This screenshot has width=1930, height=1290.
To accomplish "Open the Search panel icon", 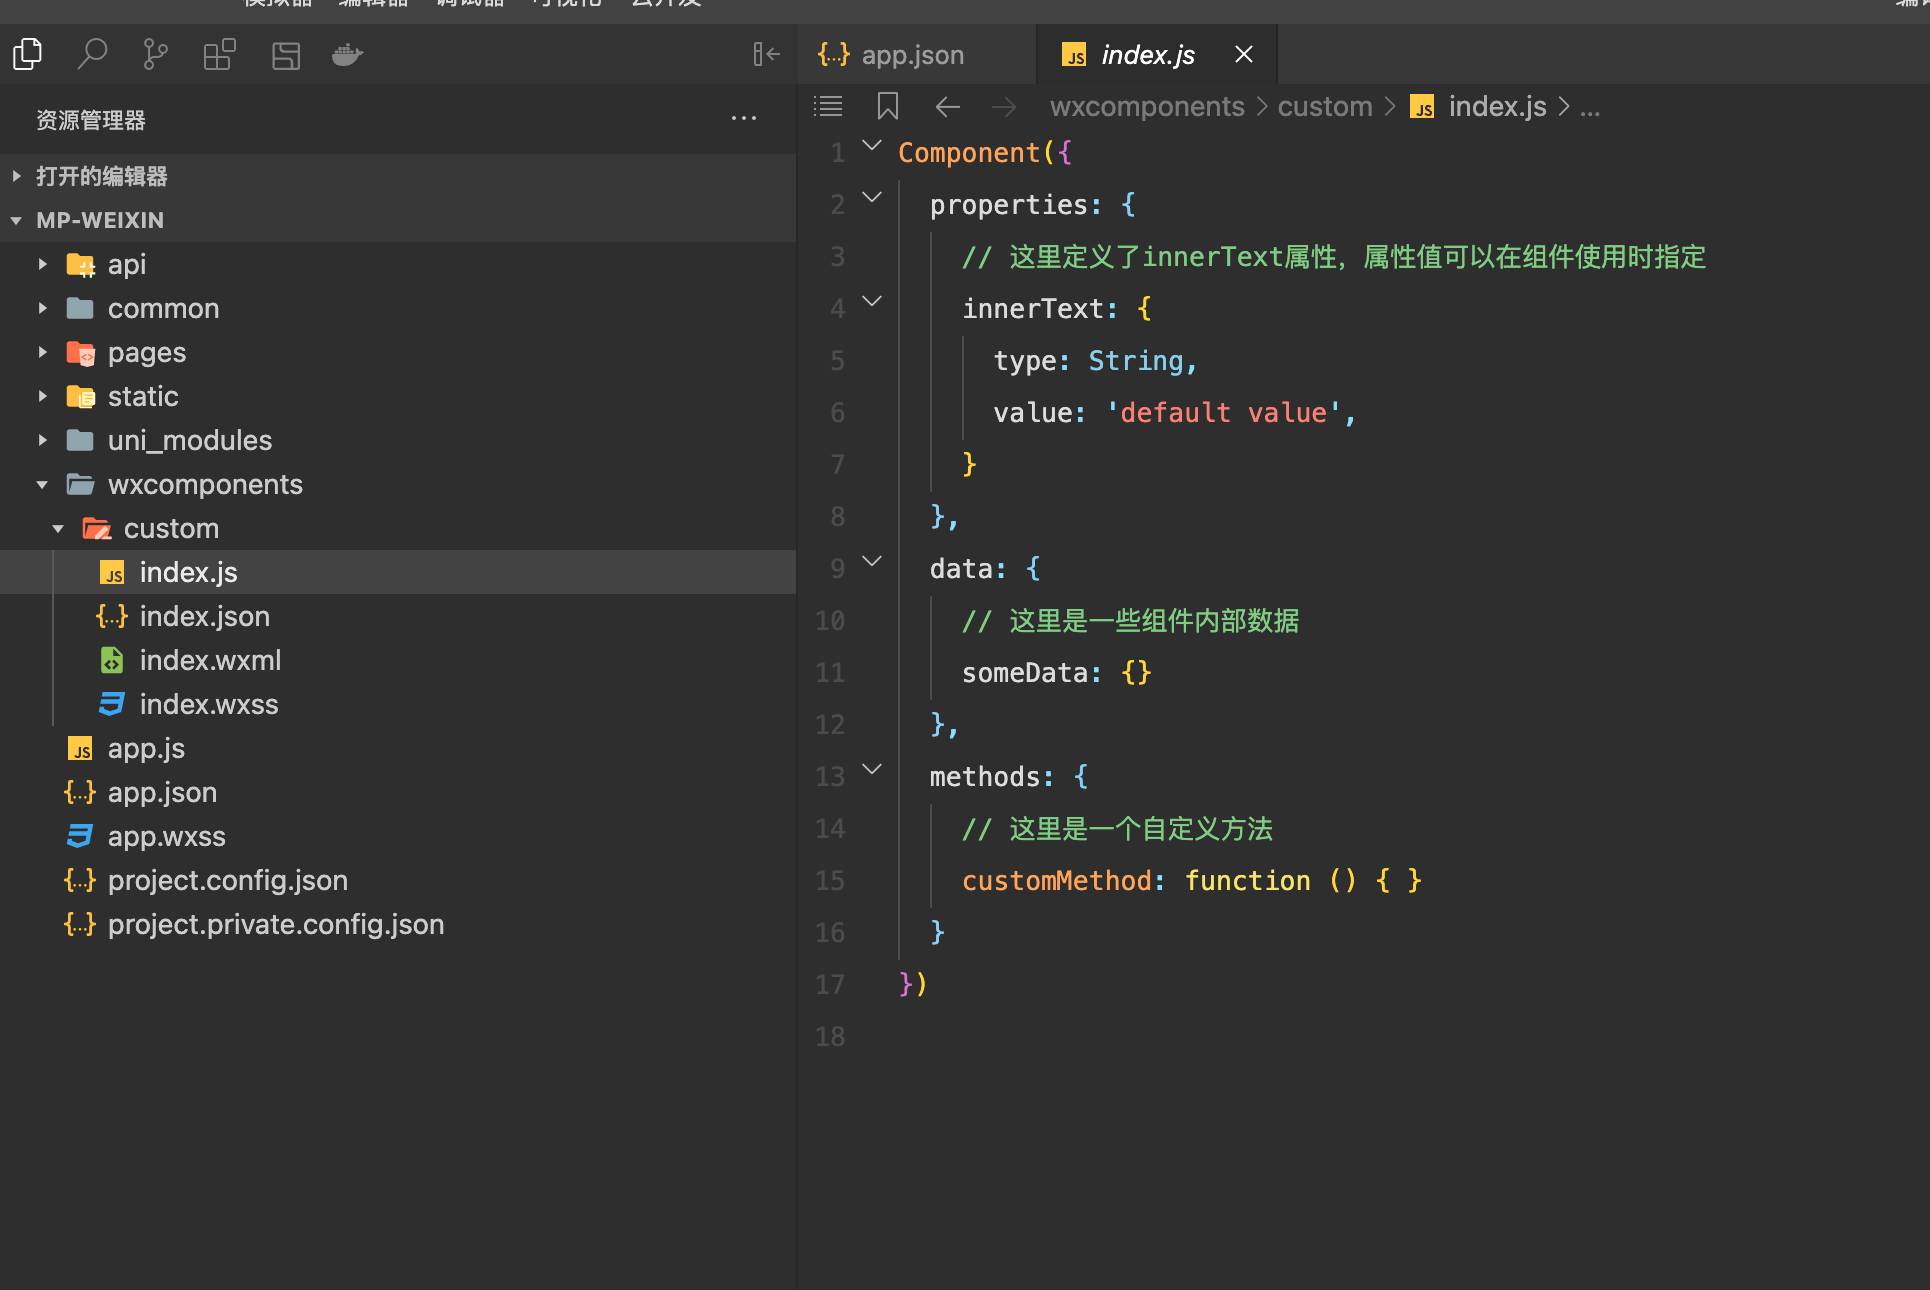I will click(92, 54).
